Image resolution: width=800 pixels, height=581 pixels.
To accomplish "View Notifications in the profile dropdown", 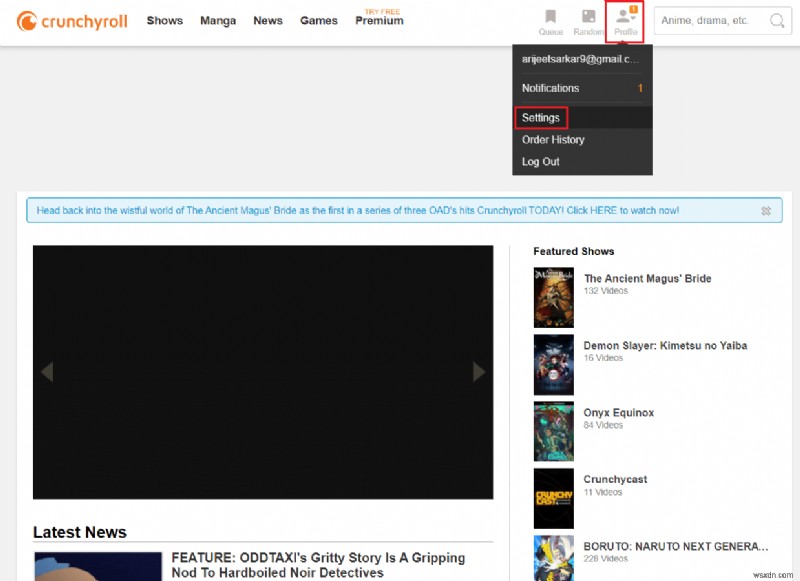I will 550,88.
